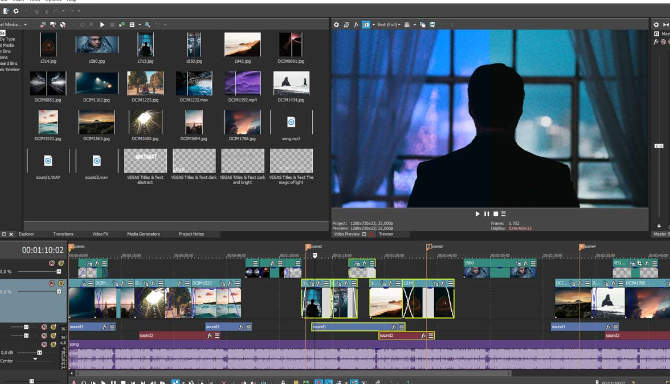Switch to the Video FX tab
This screenshot has height=384, width=670.
click(x=100, y=234)
